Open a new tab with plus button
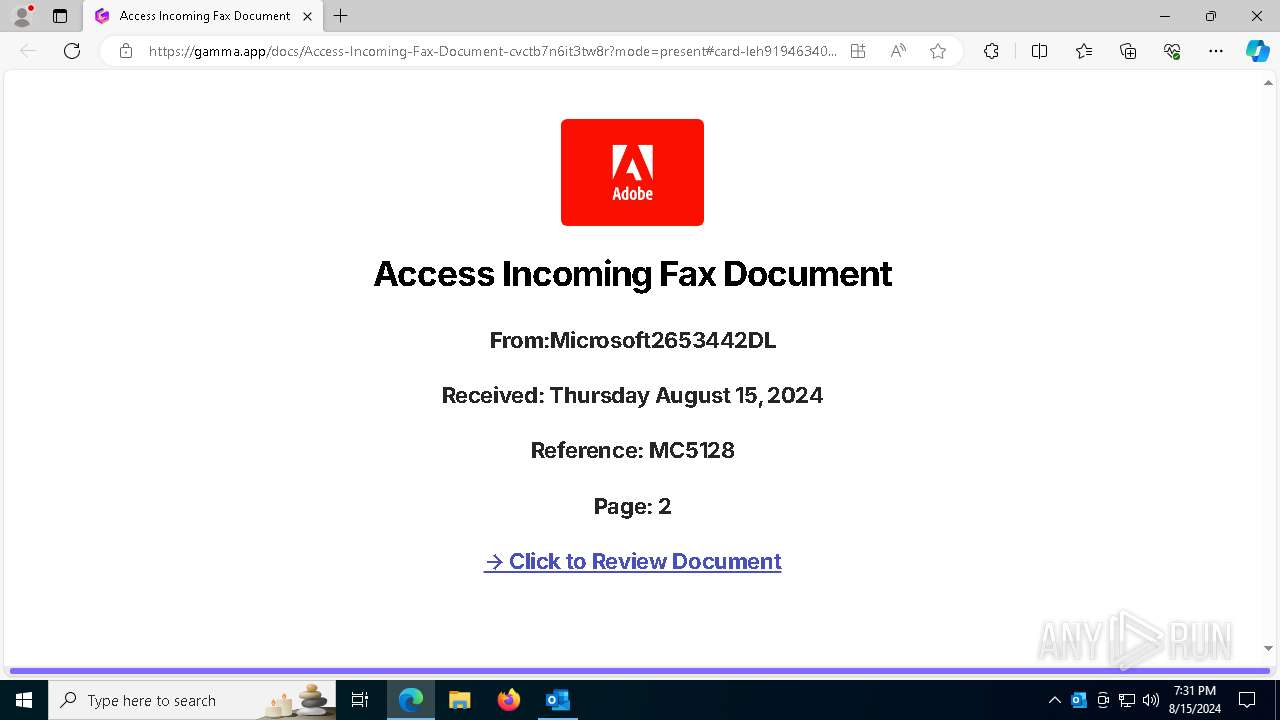 341,16
